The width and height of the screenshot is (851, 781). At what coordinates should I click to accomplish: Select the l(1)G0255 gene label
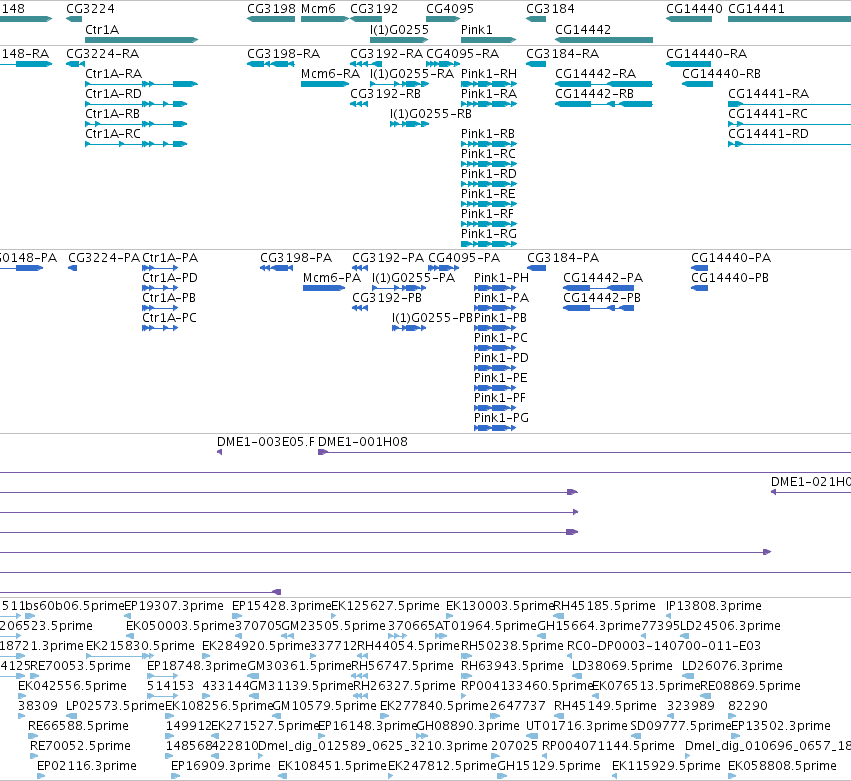click(x=399, y=29)
